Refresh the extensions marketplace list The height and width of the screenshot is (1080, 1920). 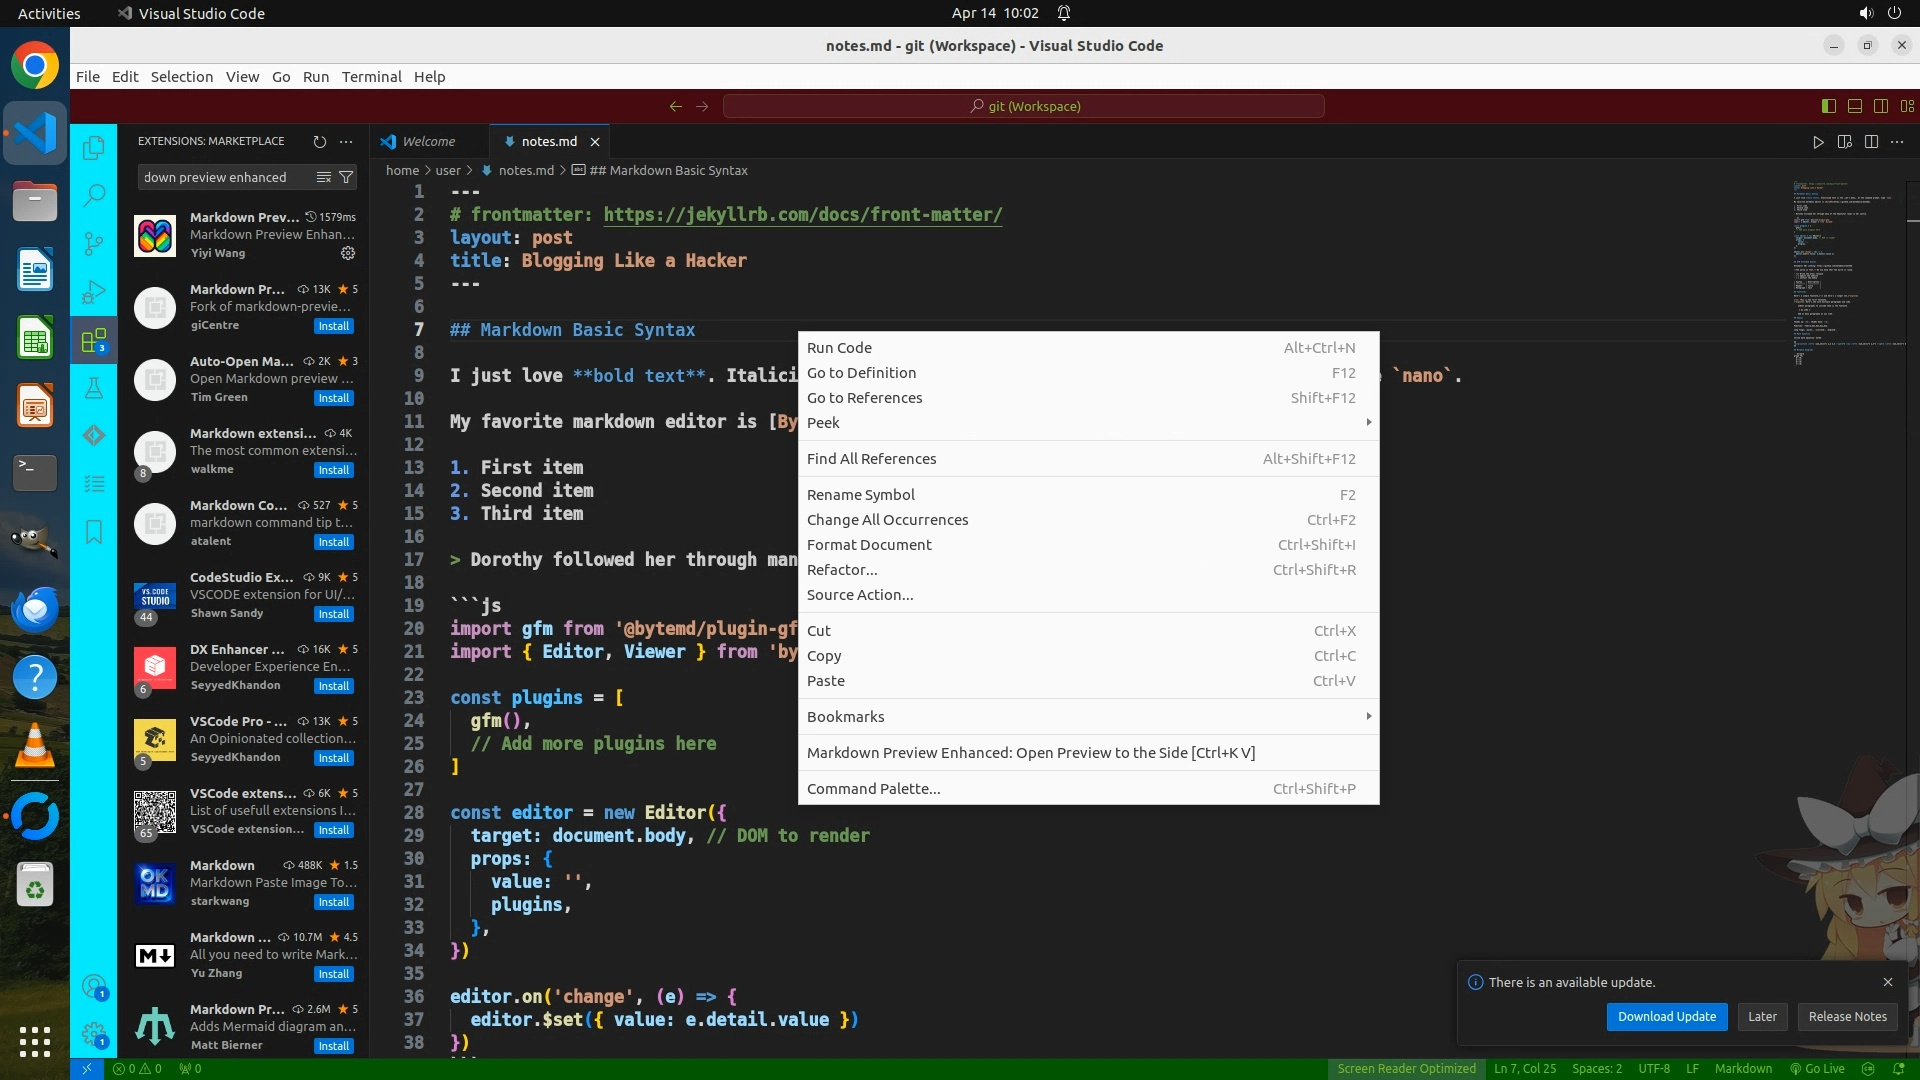[320, 142]
